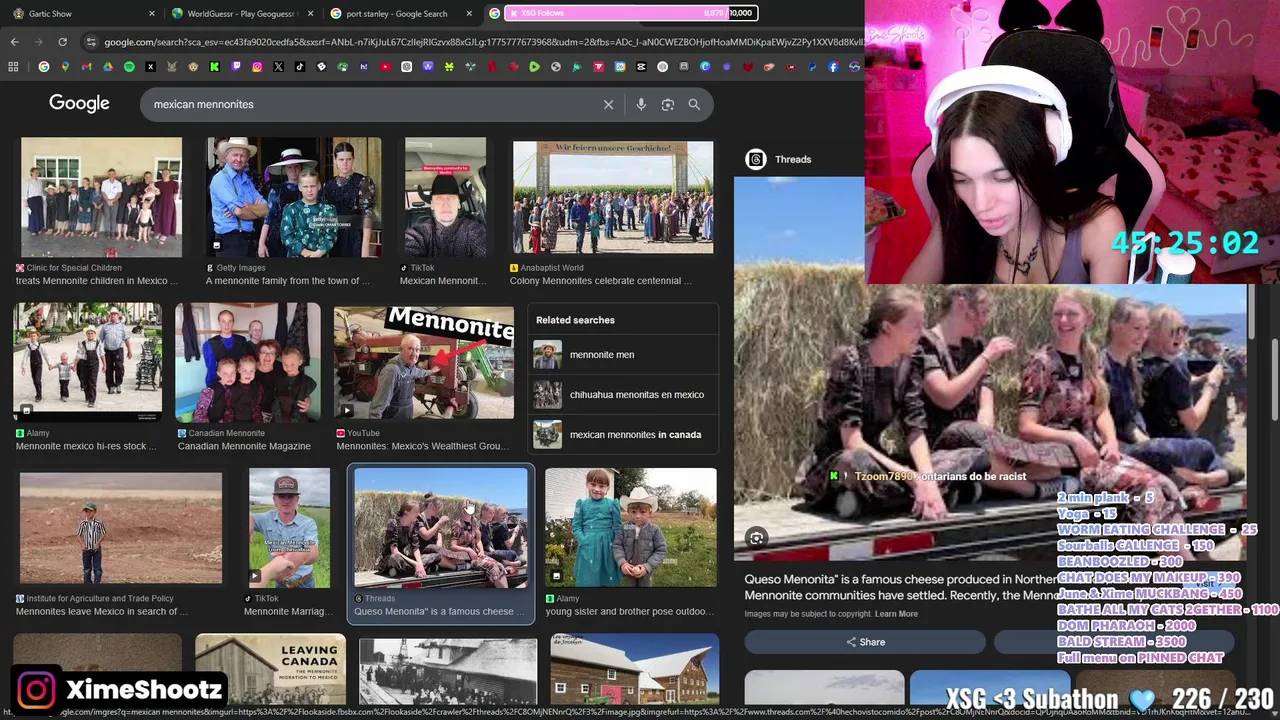Open the Chrome apps grid shortcut
The height and width of the screenshot is (720, 1280).
(x=13, y=67)
